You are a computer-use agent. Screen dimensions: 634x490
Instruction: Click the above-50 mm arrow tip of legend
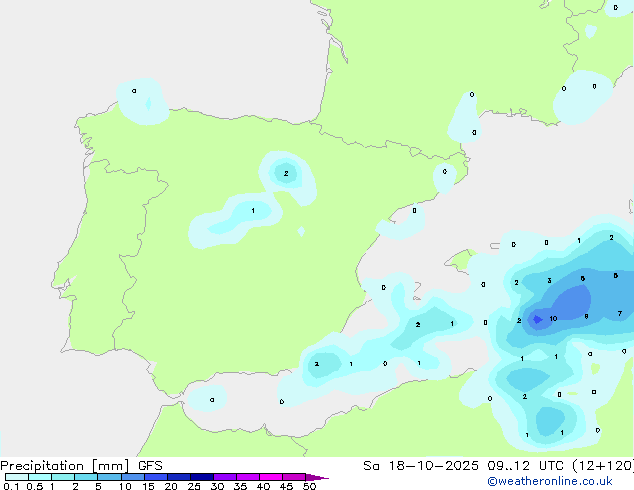coord(317,477)
